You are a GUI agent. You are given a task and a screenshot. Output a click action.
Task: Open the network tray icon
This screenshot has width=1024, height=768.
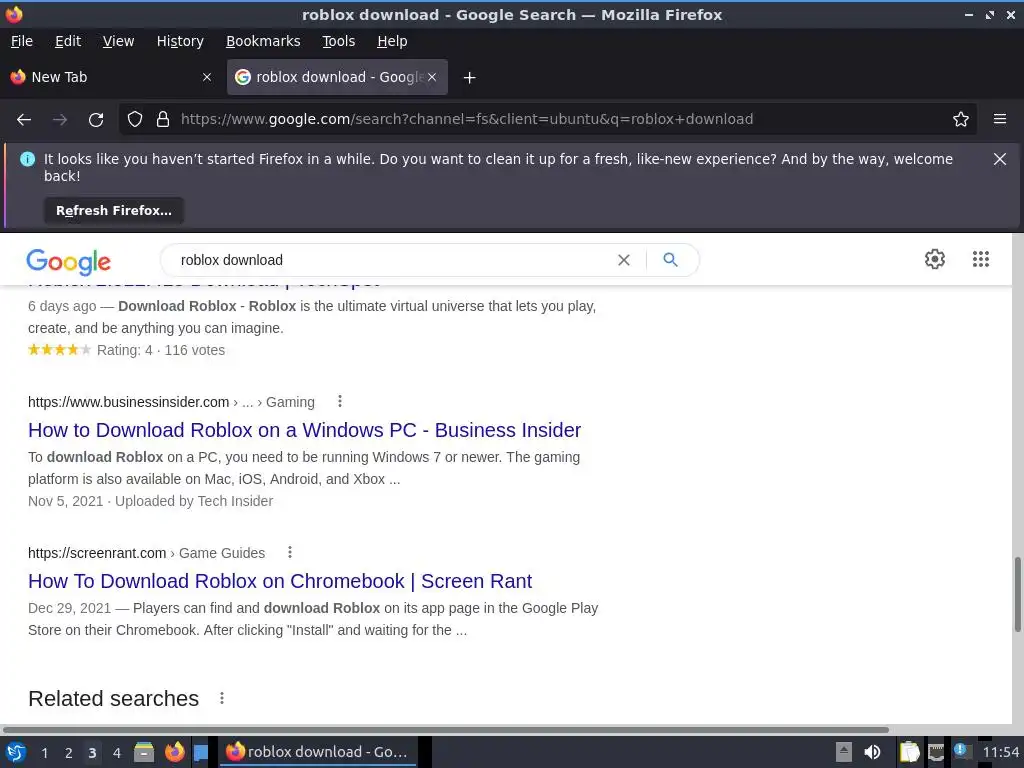click(936, 752)
